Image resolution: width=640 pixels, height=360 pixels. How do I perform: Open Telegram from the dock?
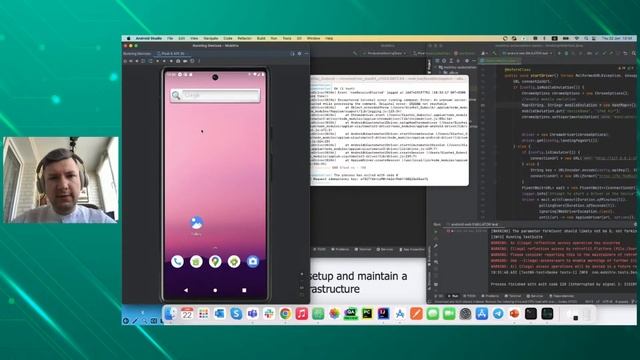click(498, 313)
